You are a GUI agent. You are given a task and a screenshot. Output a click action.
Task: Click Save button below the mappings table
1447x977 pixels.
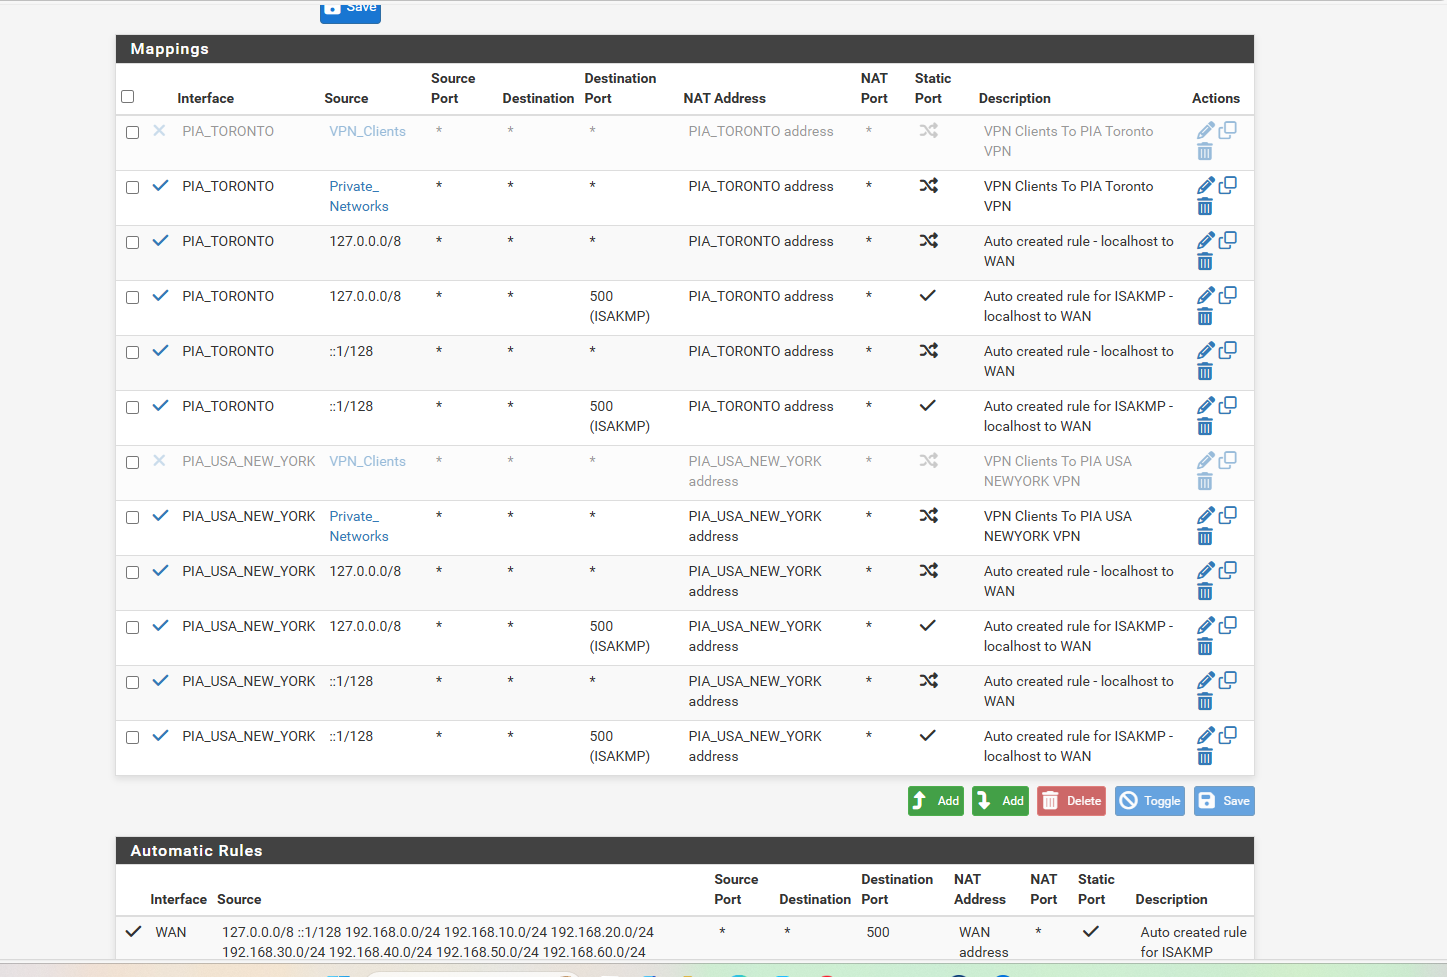(x=1224, y=801)
